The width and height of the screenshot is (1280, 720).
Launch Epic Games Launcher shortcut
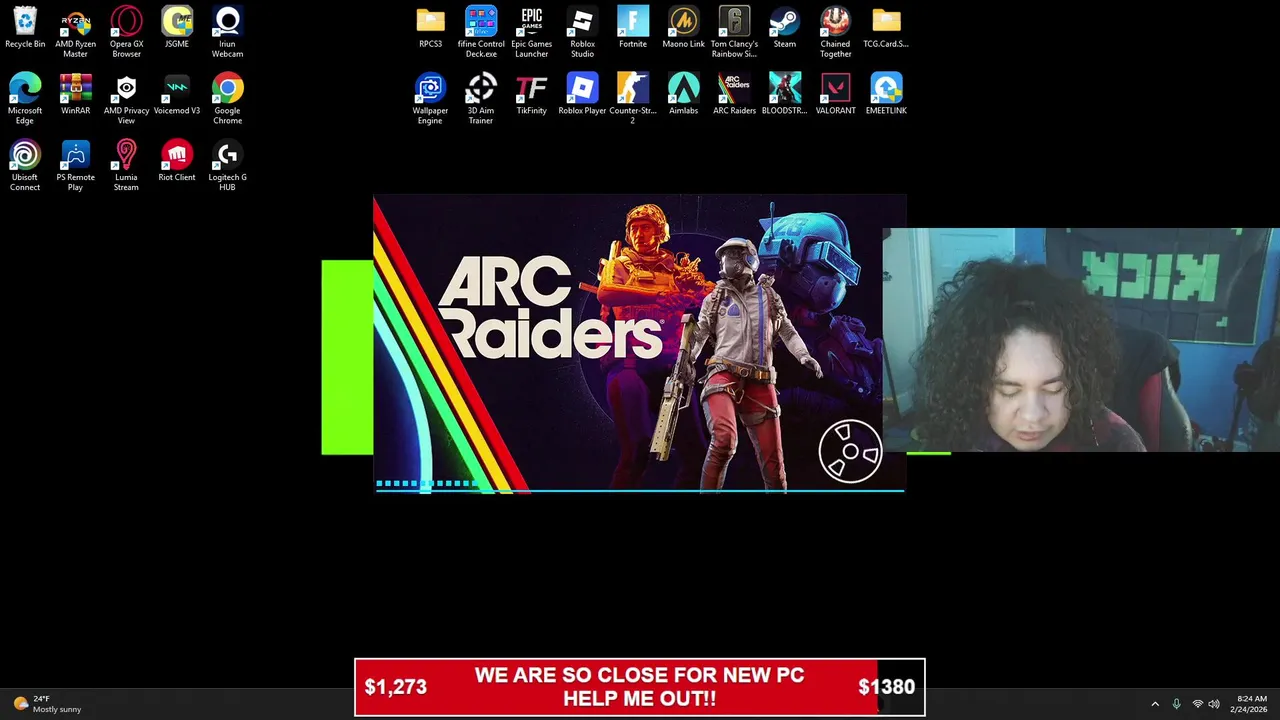[x=532, y=32]
